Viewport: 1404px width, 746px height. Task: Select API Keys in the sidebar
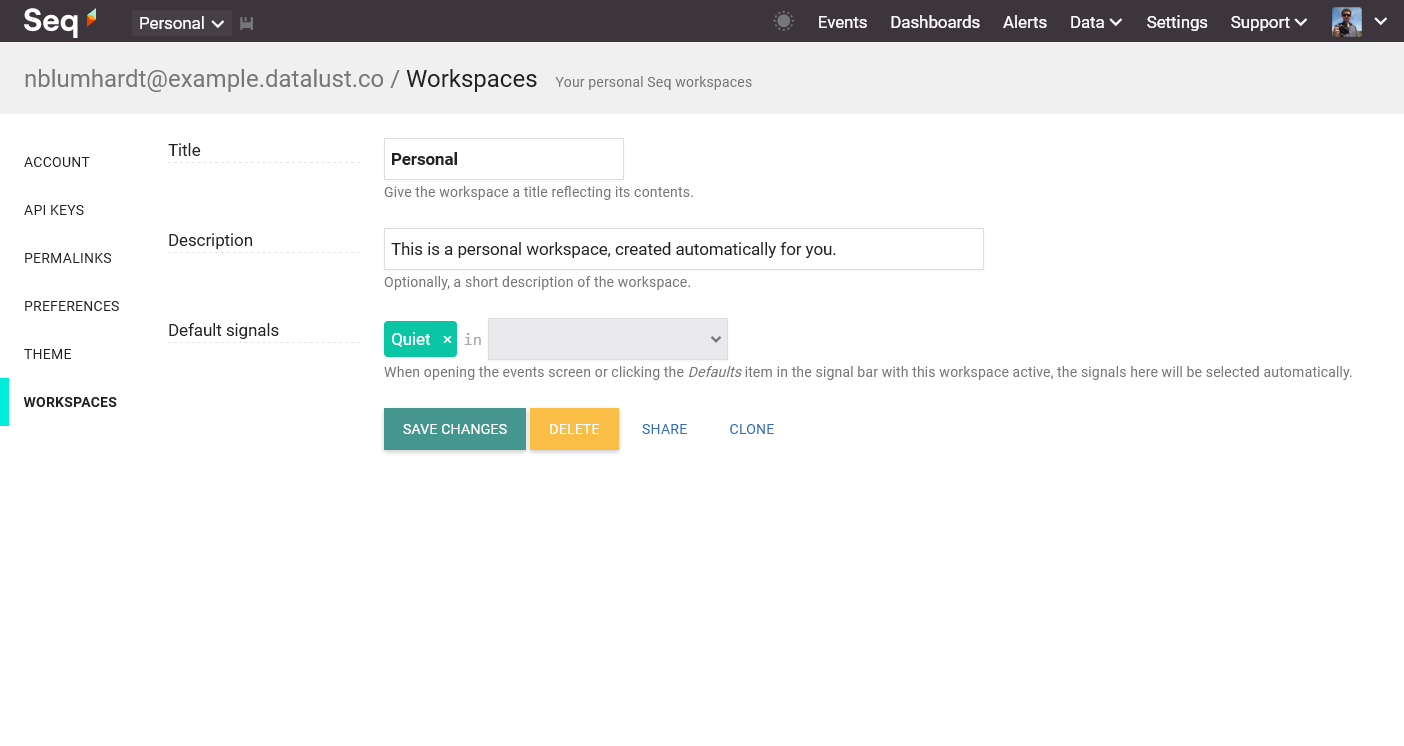pyautogui.click(x=54, y=210)
